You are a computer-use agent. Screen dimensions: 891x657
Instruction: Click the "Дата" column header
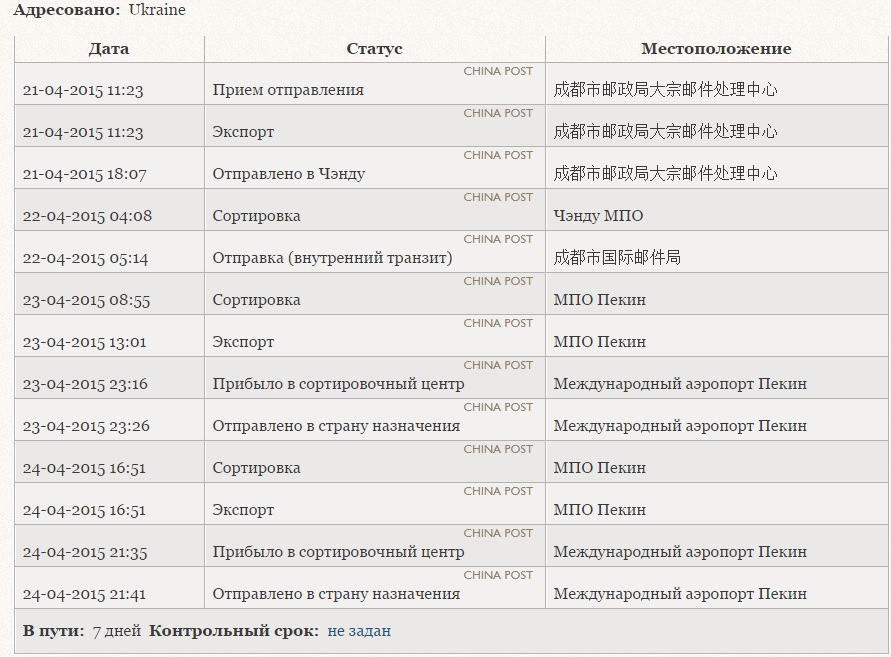click(109, 49)
